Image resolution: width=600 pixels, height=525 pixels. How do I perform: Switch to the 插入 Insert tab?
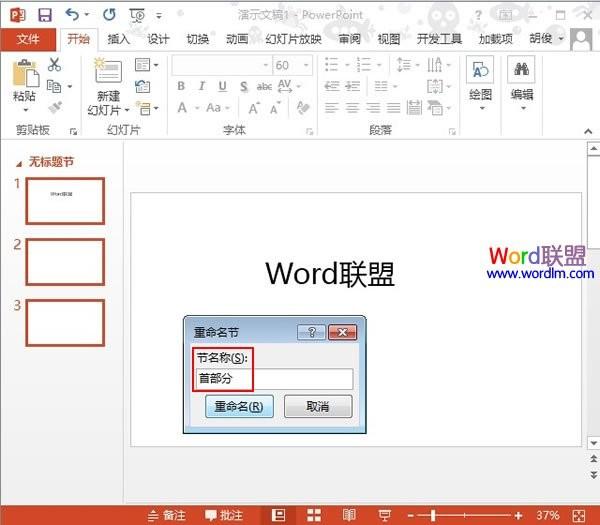coord(118,39)
